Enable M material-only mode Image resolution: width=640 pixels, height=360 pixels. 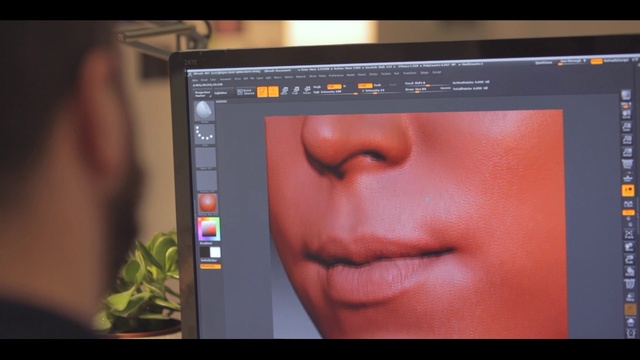344,86
